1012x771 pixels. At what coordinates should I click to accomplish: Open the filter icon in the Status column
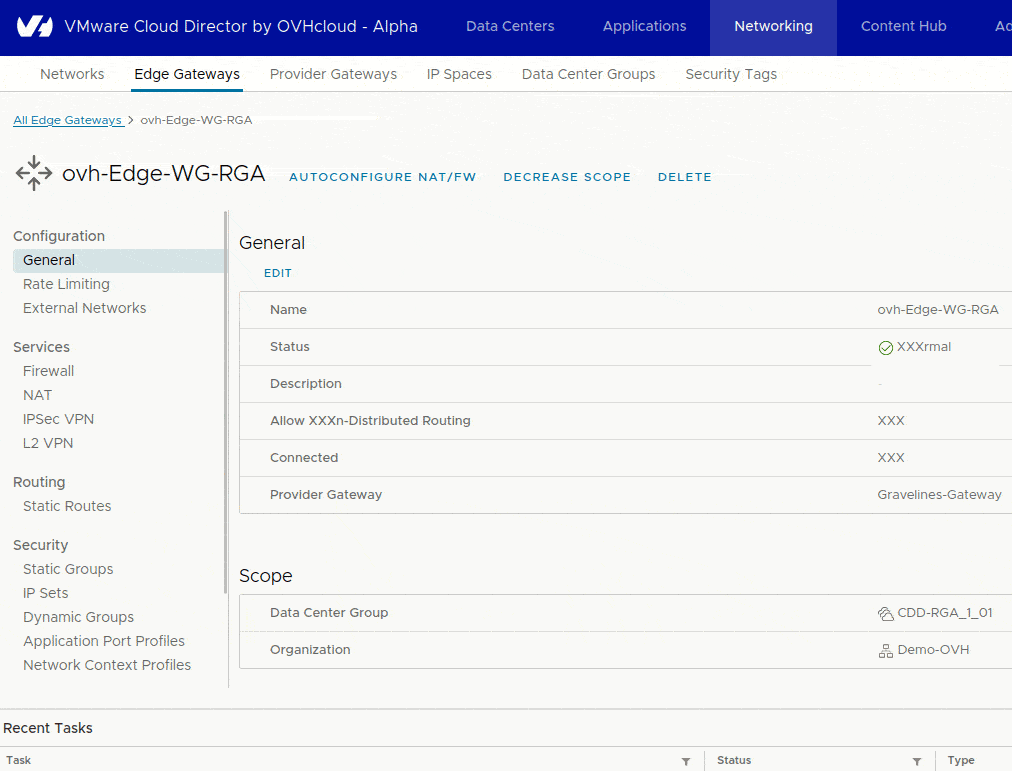(916, 761)
